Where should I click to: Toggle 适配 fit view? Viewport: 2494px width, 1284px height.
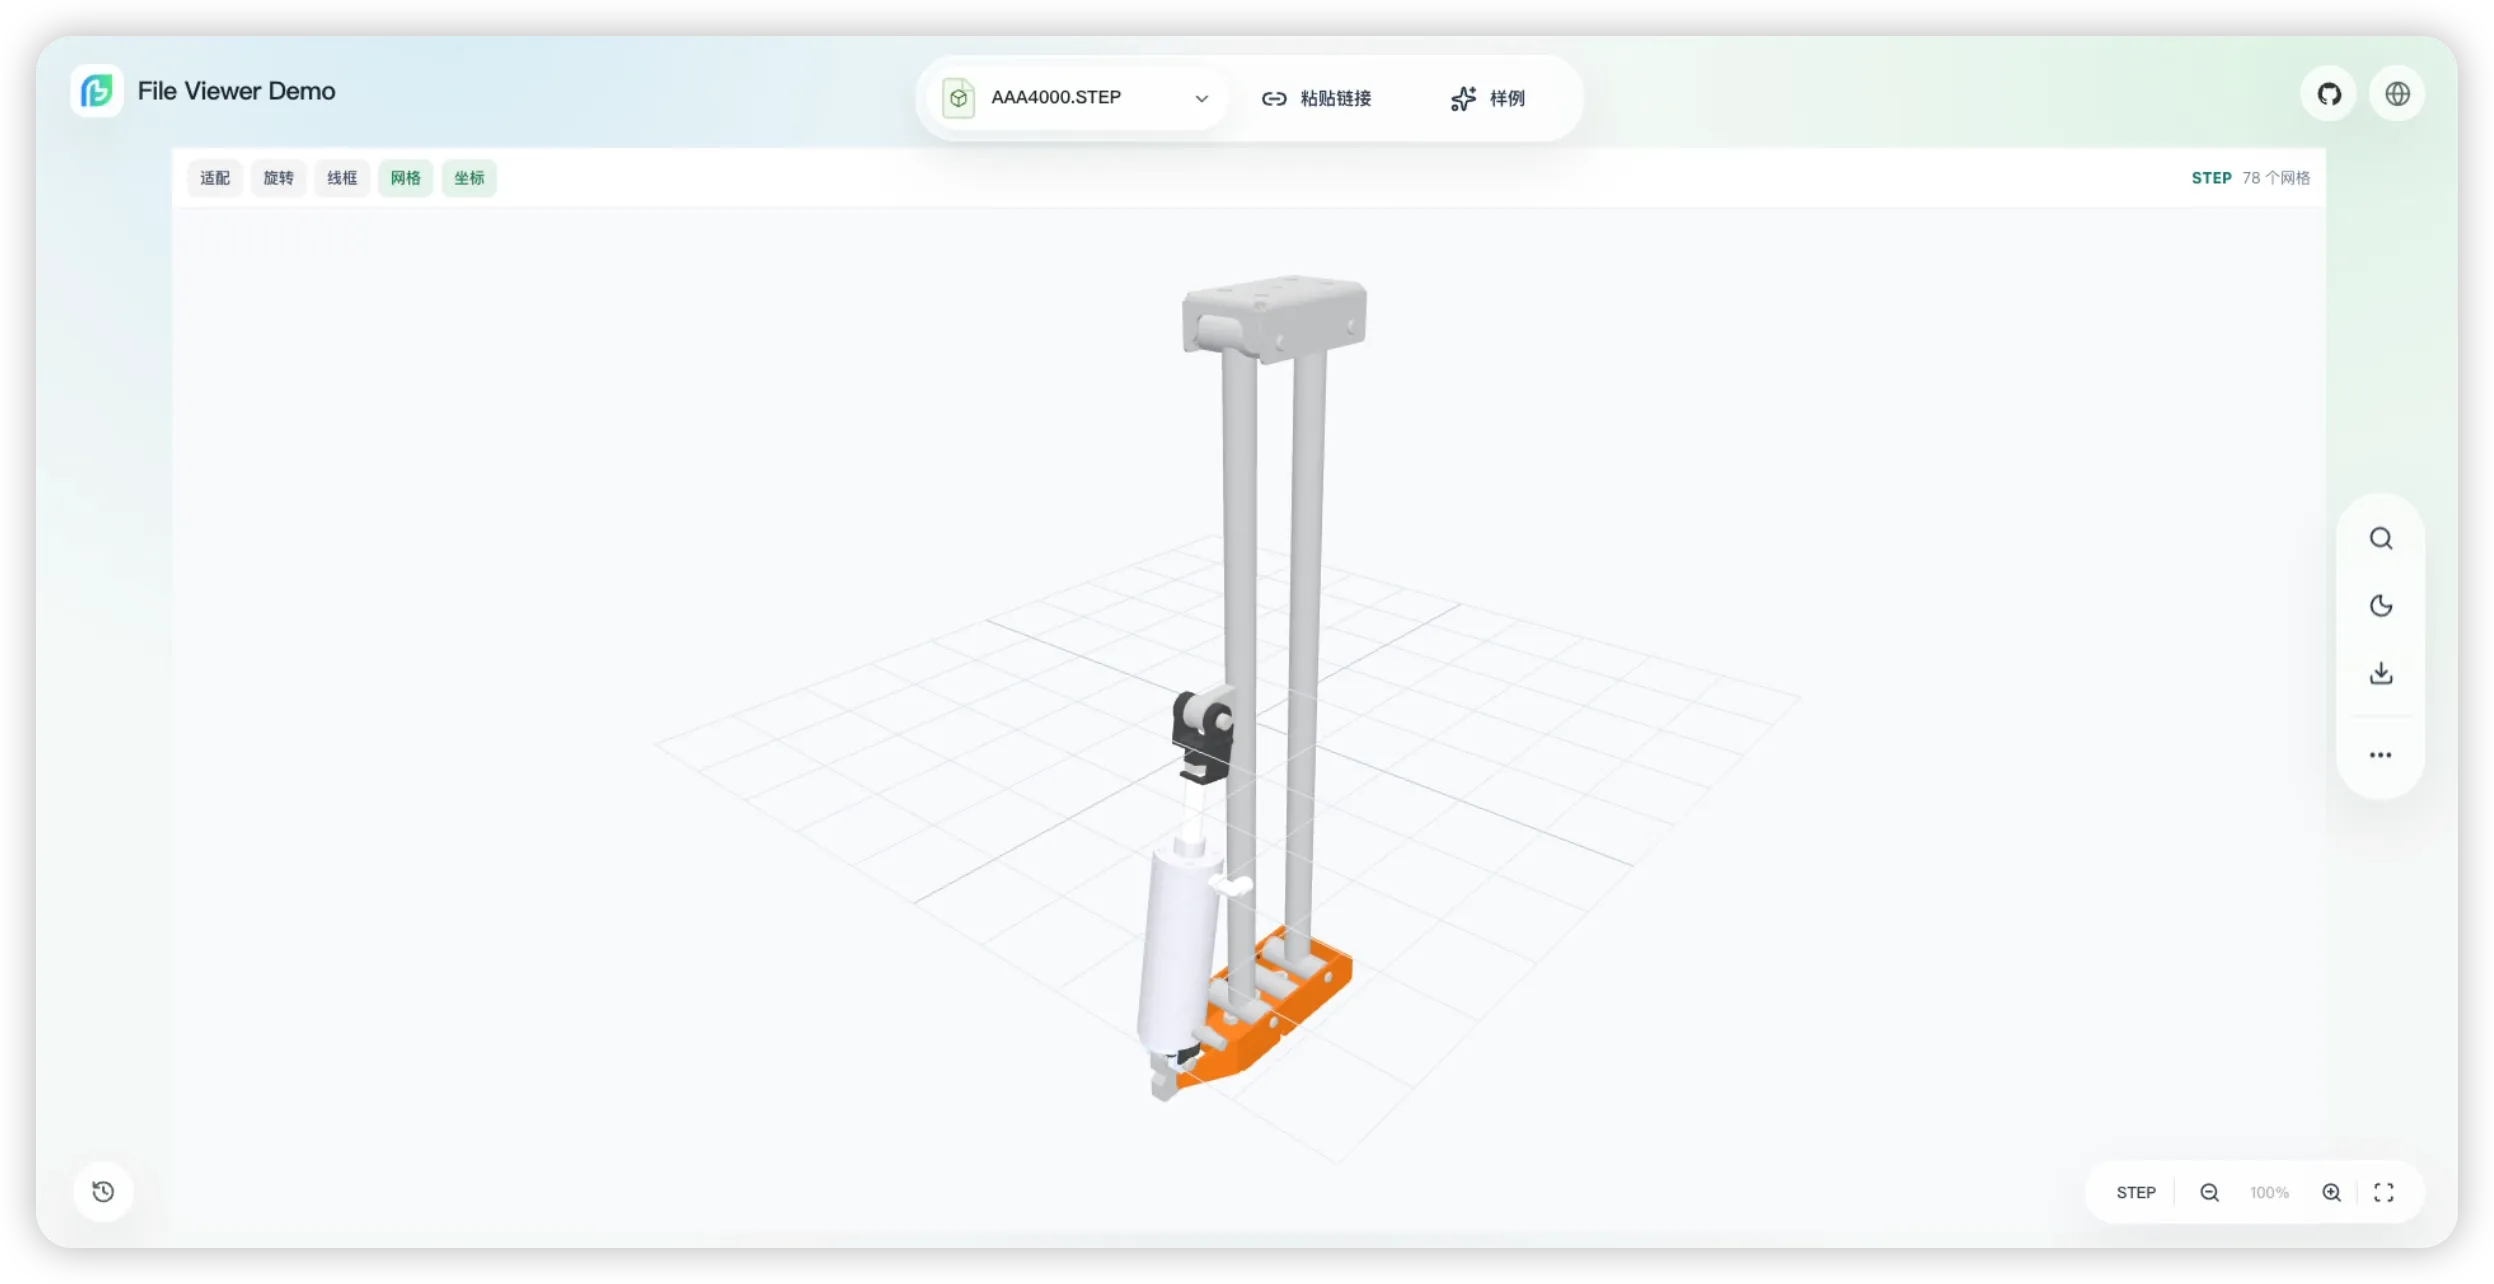point(215,178)
